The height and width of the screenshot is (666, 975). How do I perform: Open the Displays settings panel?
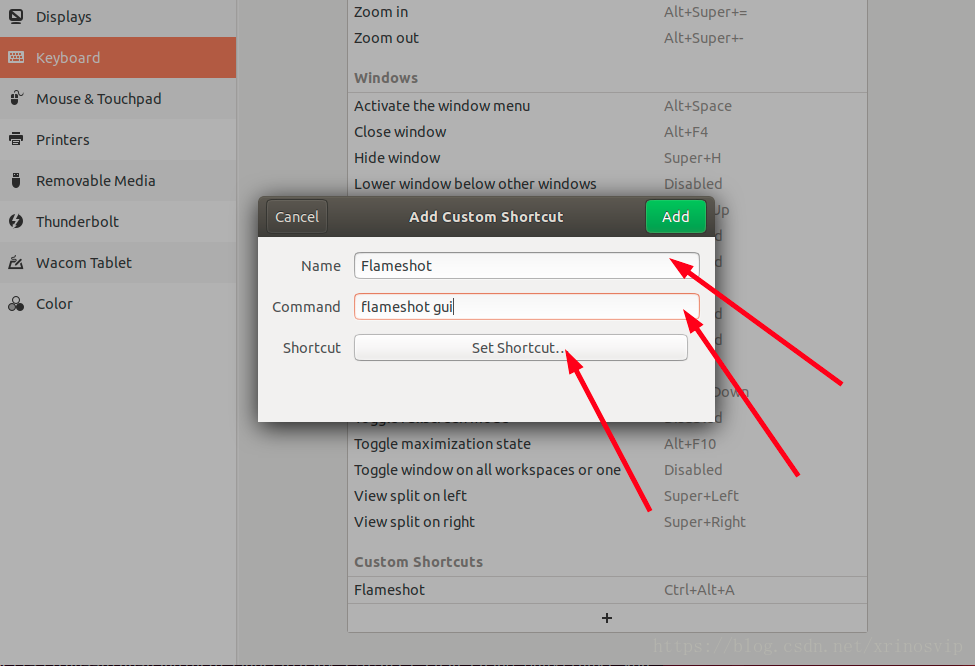point(118,17)
